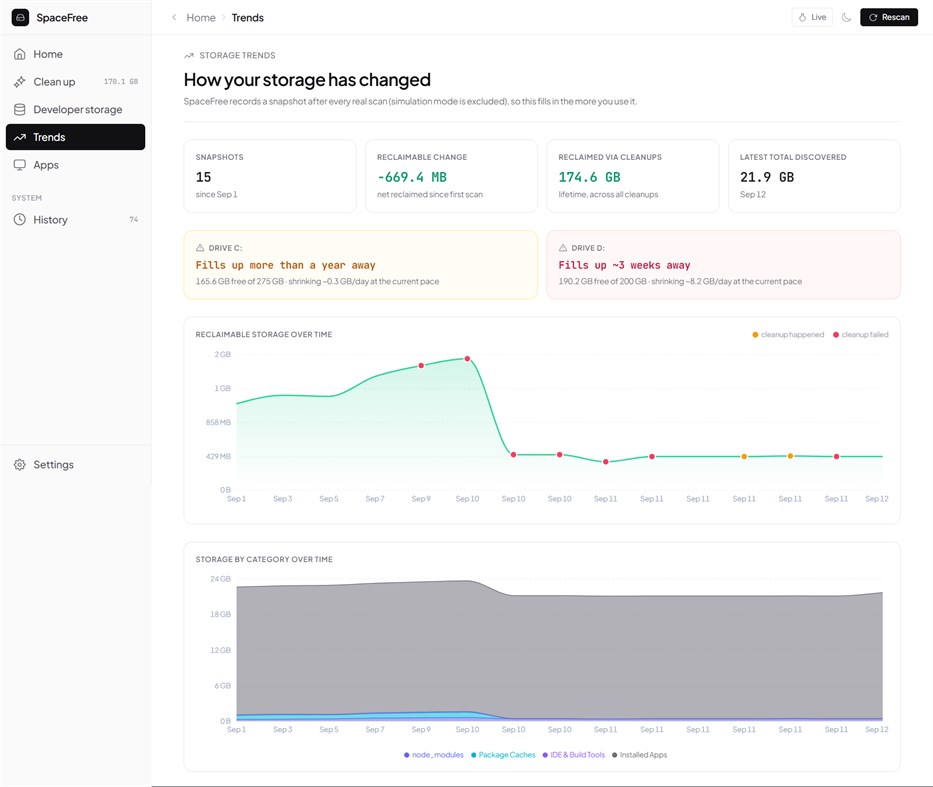This screenshot has height=787, width=933.
Task: Click the SpaceFree app name
Action: pyautogui.click(x=62, y=18)
